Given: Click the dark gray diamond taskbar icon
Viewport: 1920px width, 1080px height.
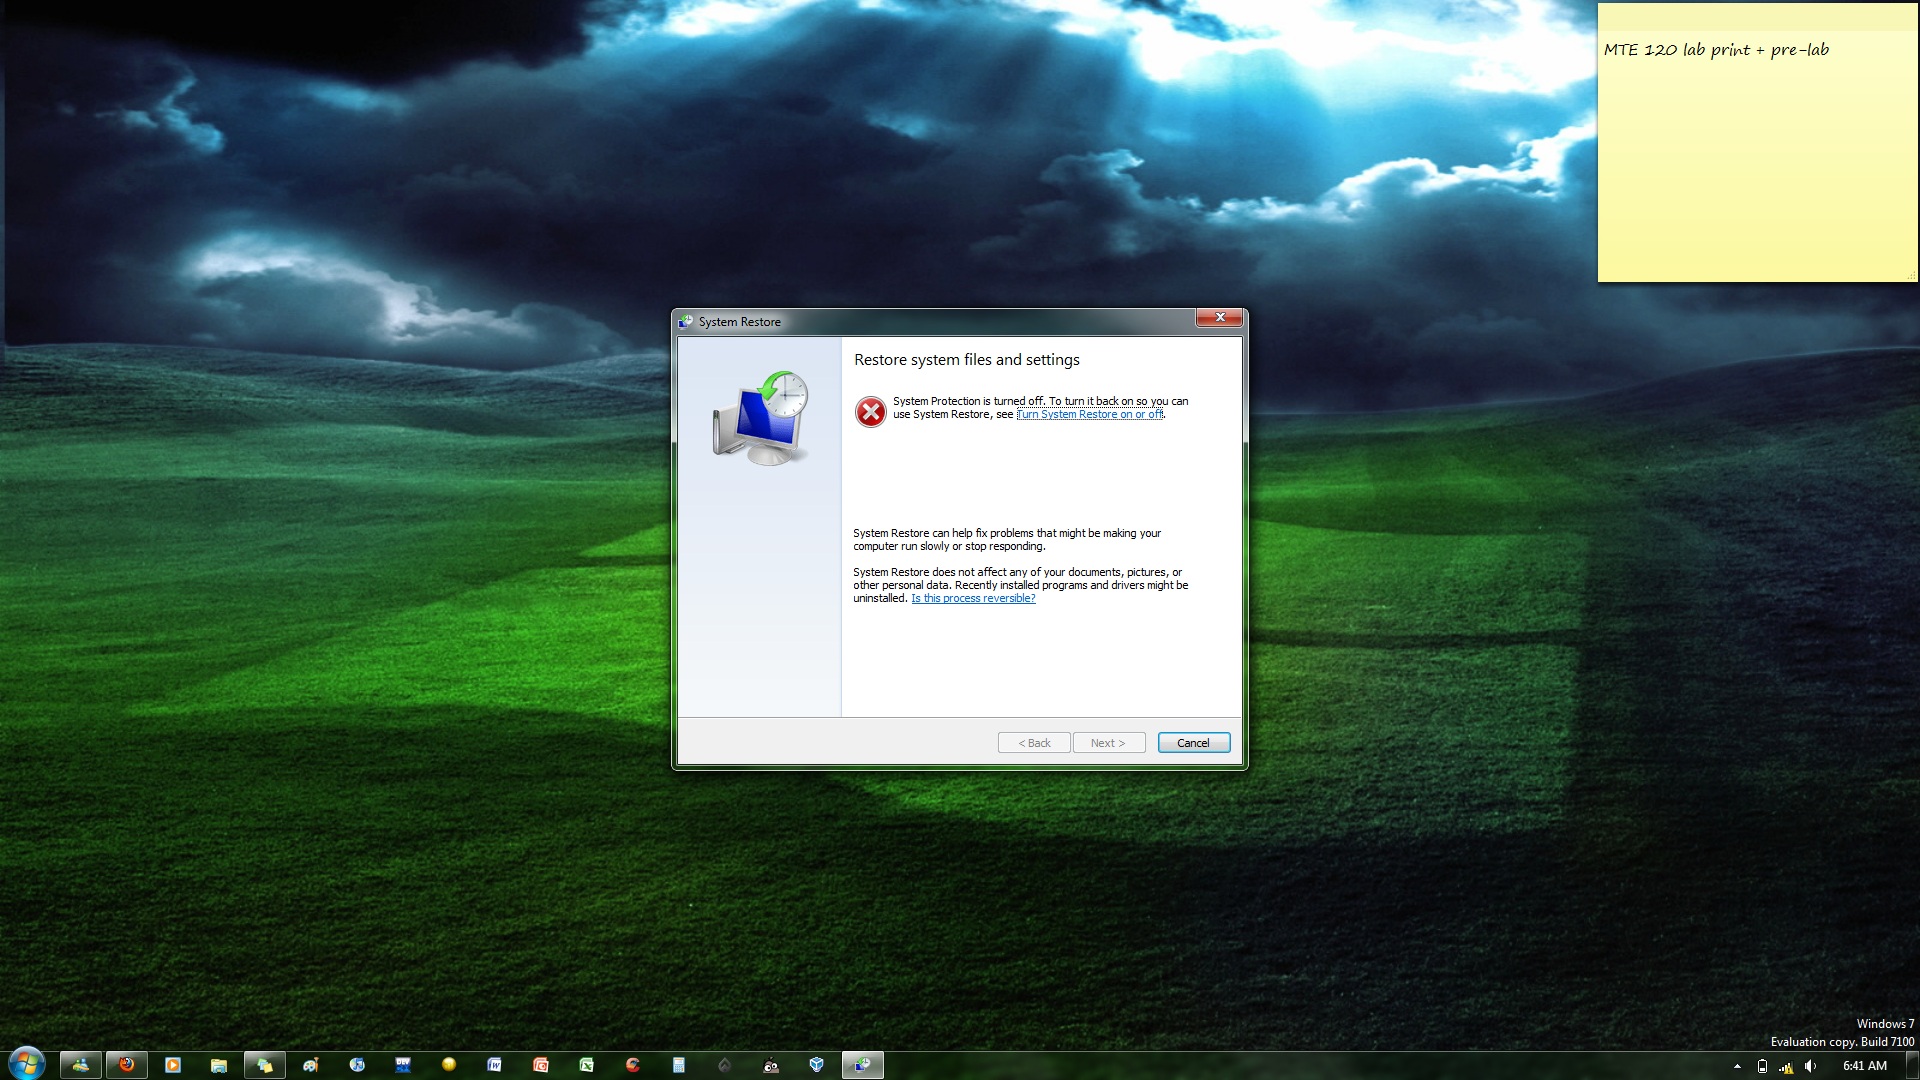Looking at the screenshot, I should click(x=725, y=1065).
